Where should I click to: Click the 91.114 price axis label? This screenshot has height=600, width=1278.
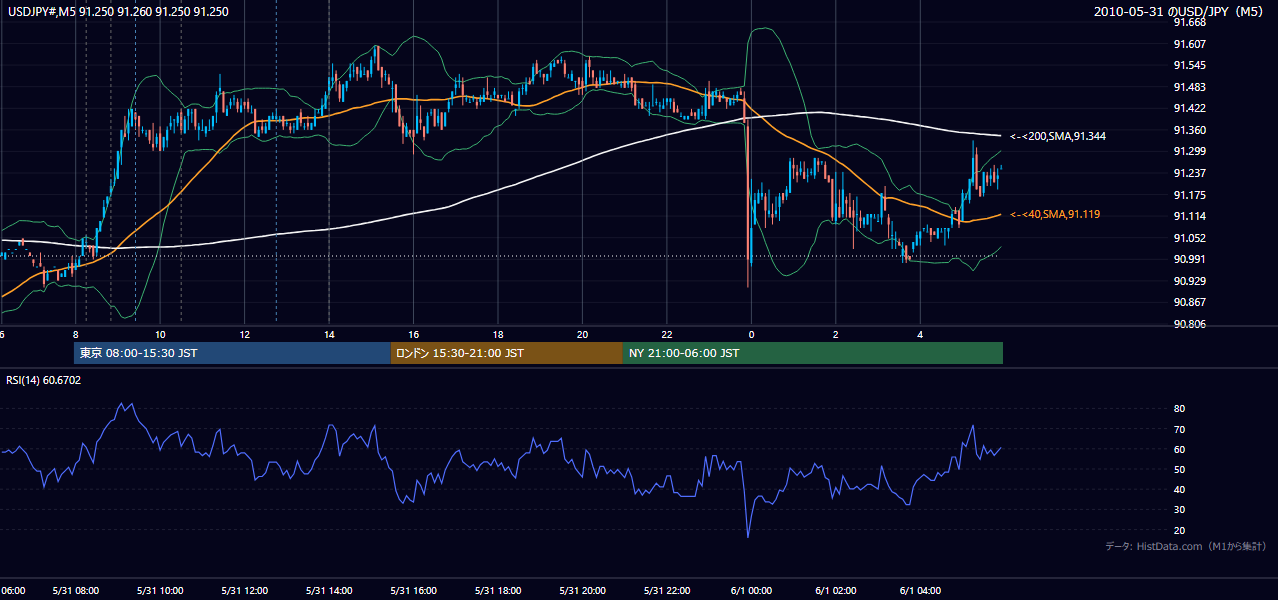coord(1190,217)
